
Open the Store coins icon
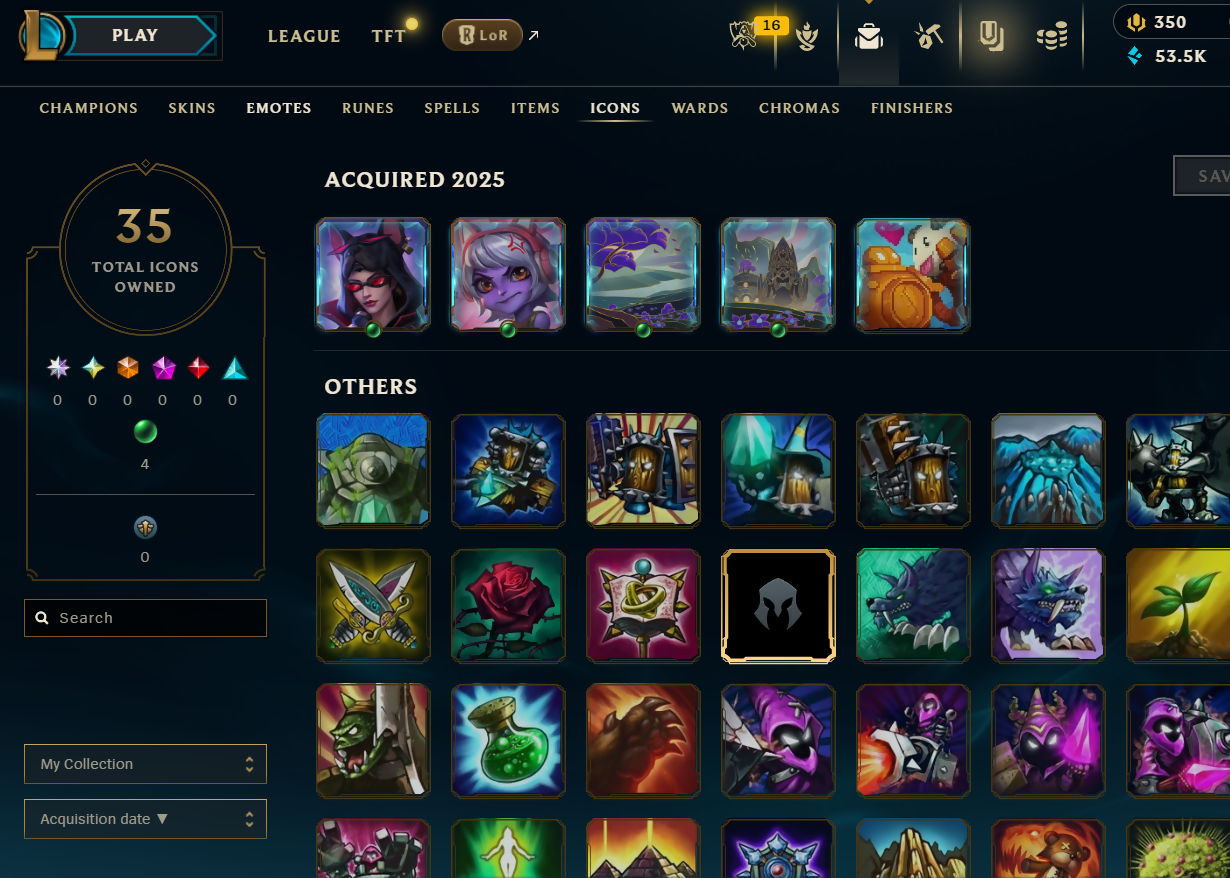(1051, 37)
